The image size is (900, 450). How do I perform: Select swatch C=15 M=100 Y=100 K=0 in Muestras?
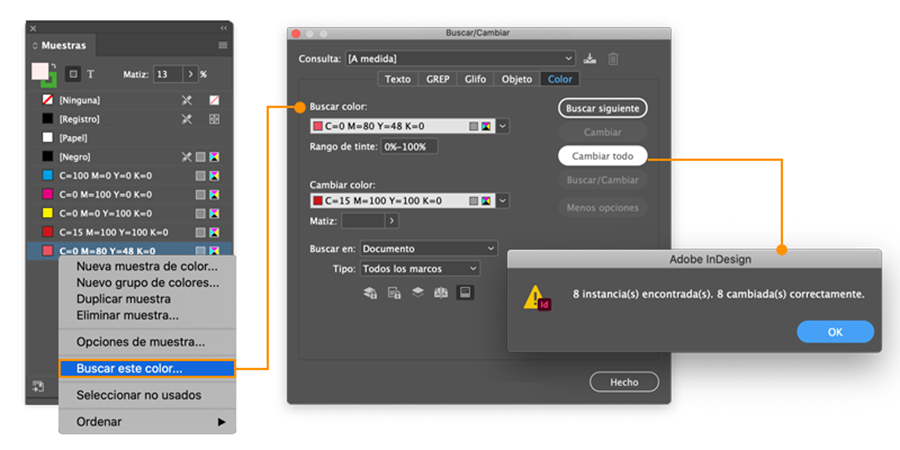pos(129,232)
